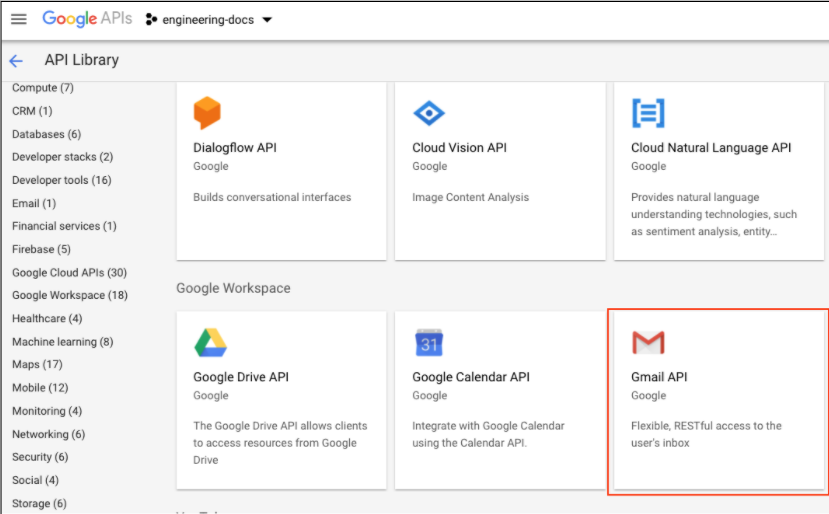Click the API Library page title
This screenshot has width=829, height=514.
(81, 60)
